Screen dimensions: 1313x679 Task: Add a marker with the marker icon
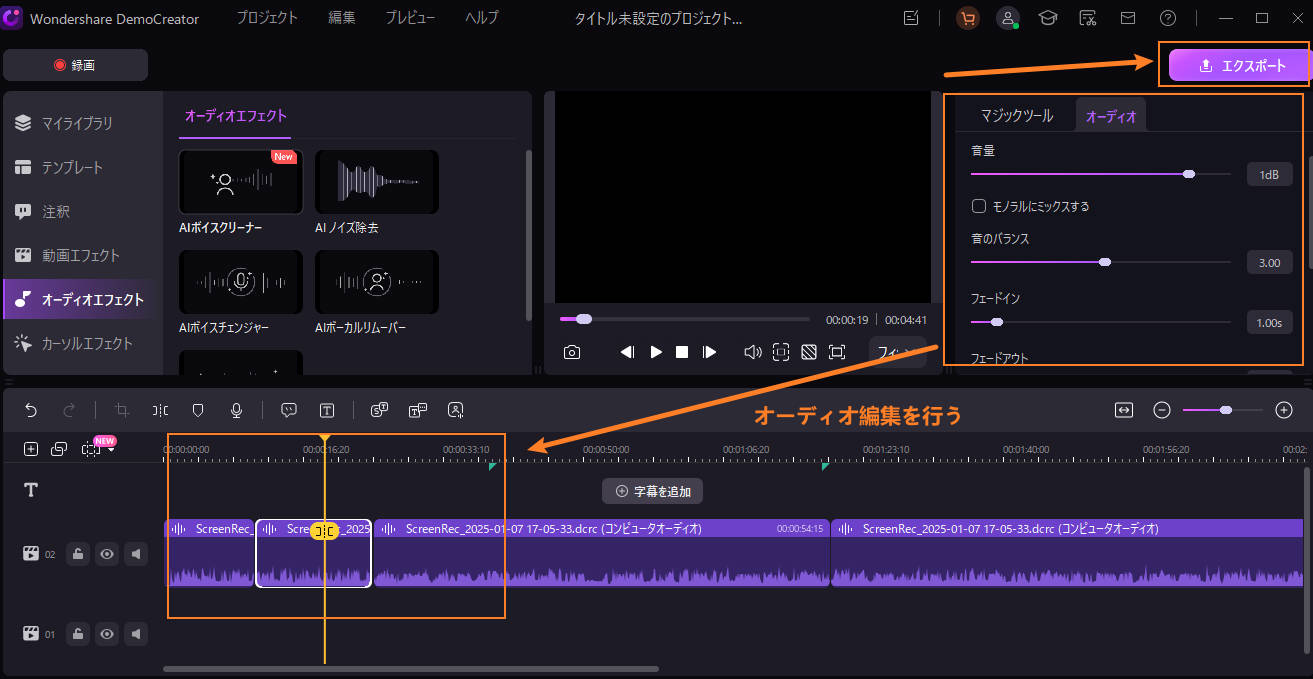point(198,410)
